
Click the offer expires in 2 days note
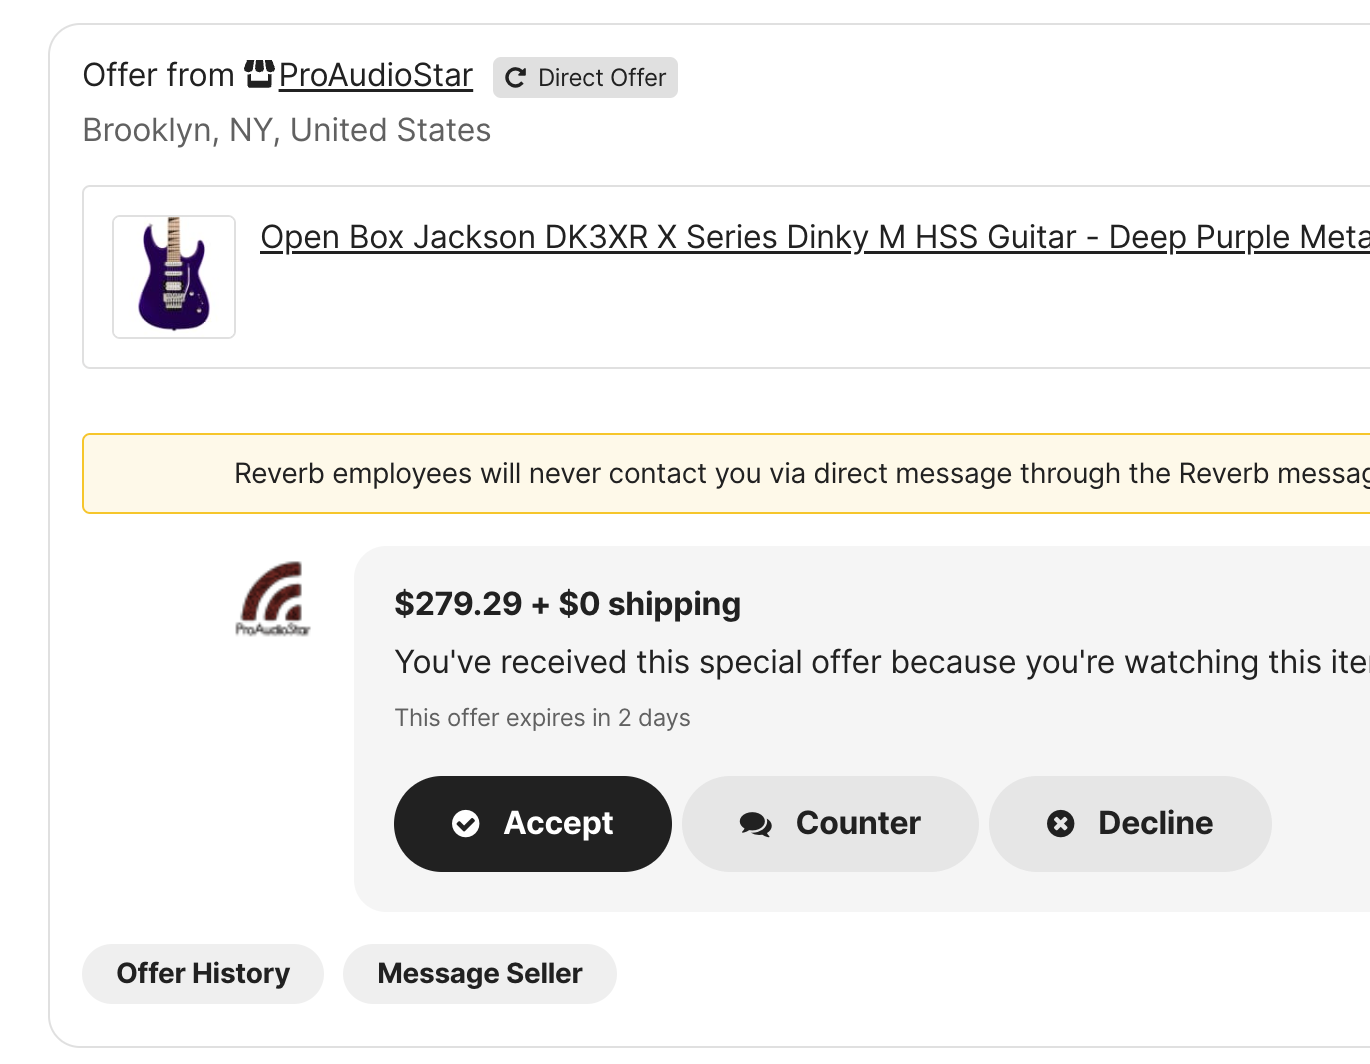click(542, 718)
